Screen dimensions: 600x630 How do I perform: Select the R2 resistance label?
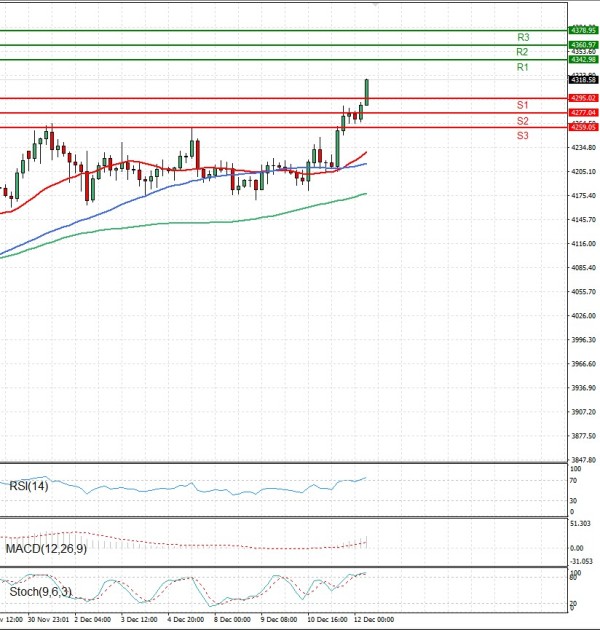(x=523, y=52)
